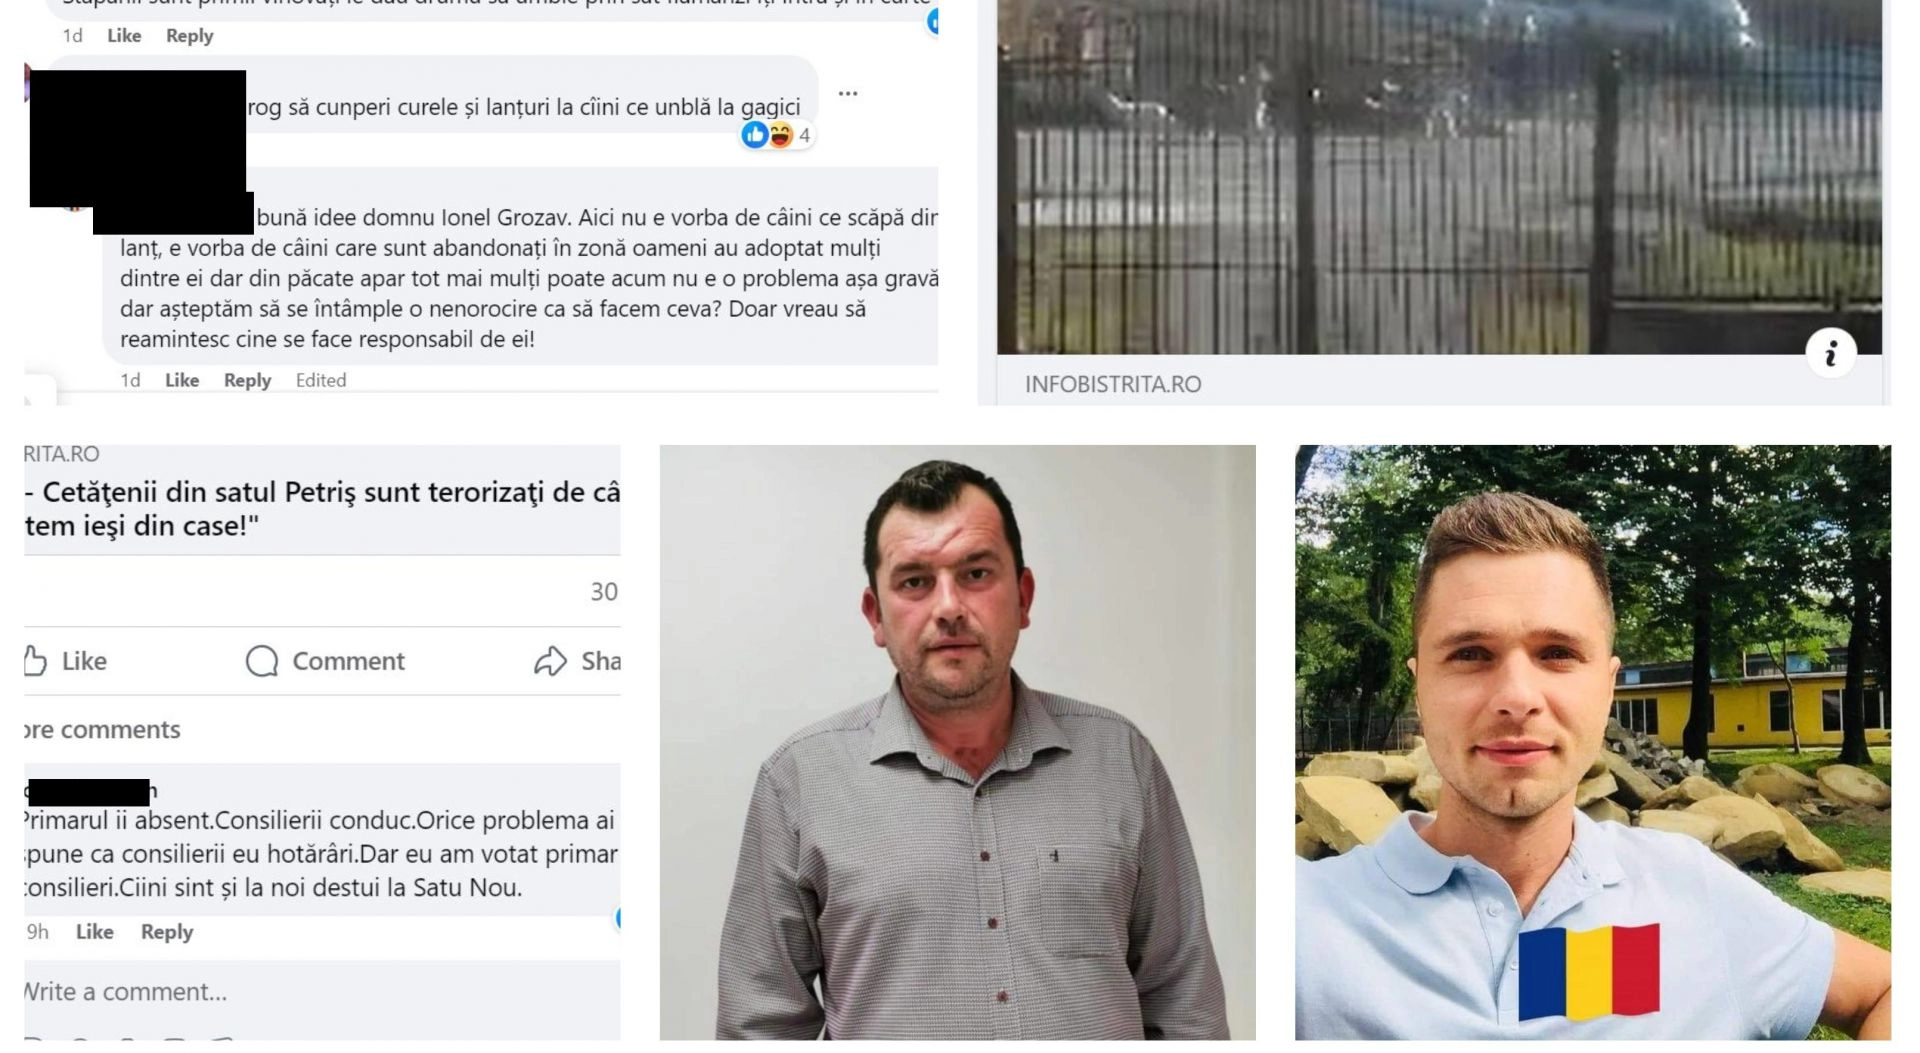Screen dimensions: 1920x1053
Task: Open the three-dots menu beside the gagici comment
Action: point(848,94)
